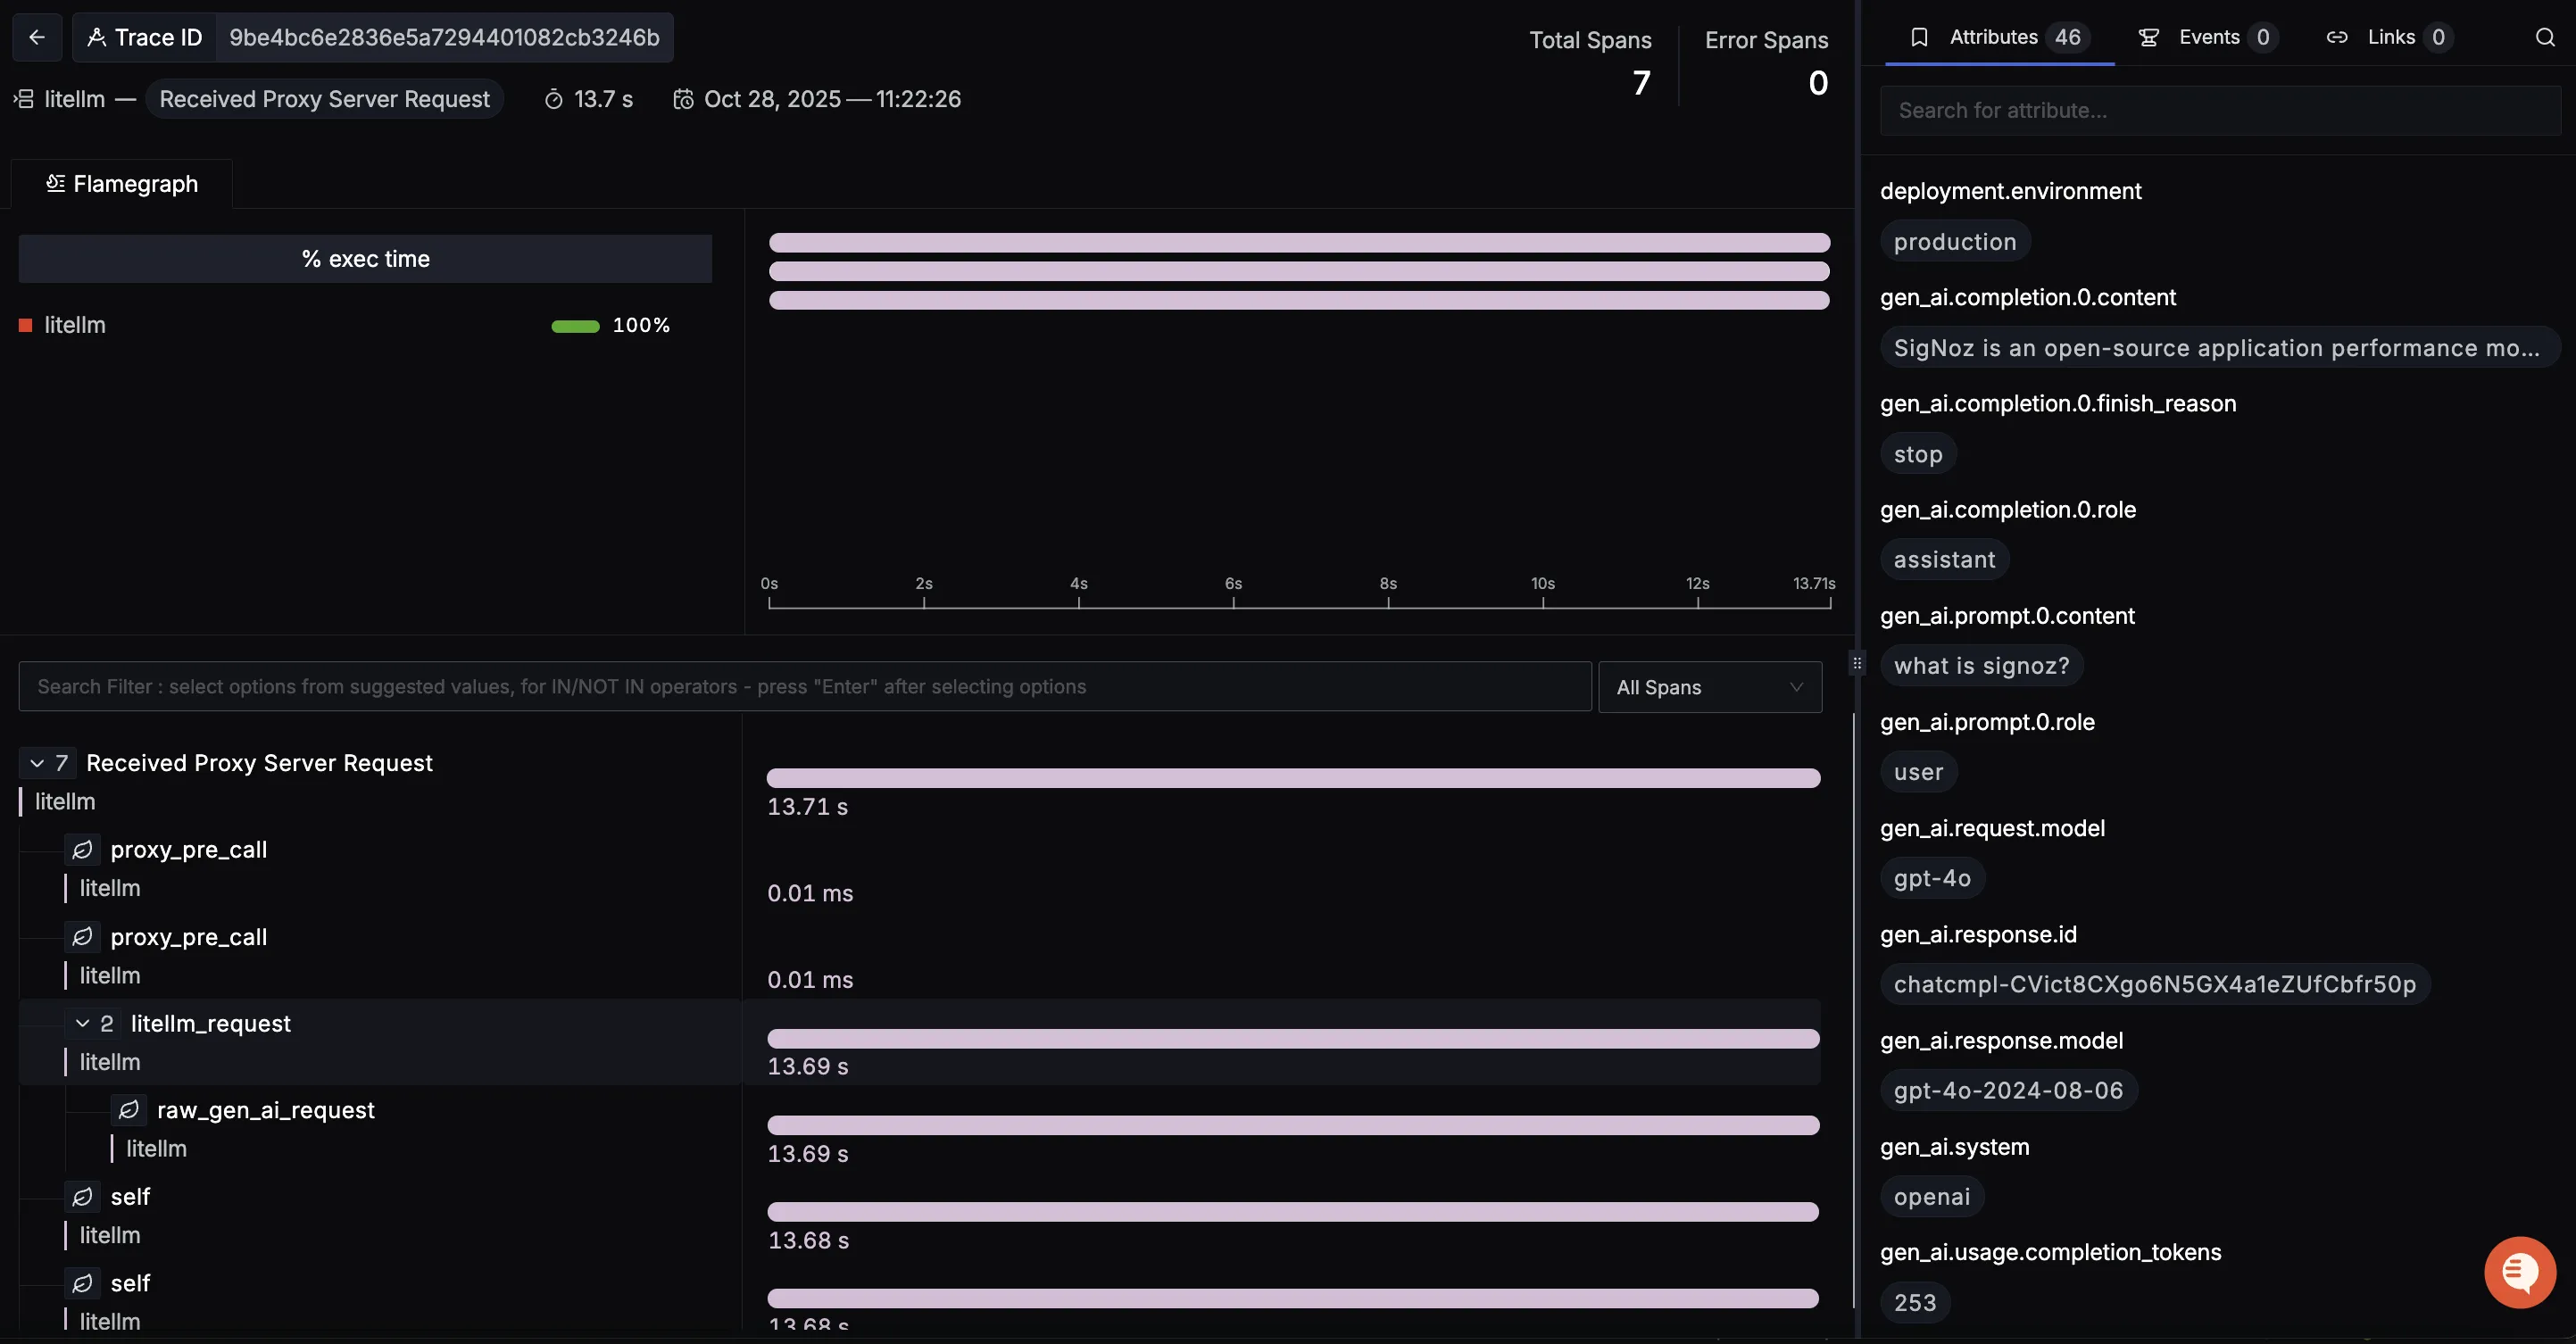This screenshot has width=2576, height=1344.
Task: Click the leaf icon next to raw_gen_ai_request
Action: tap(129, 1110)
